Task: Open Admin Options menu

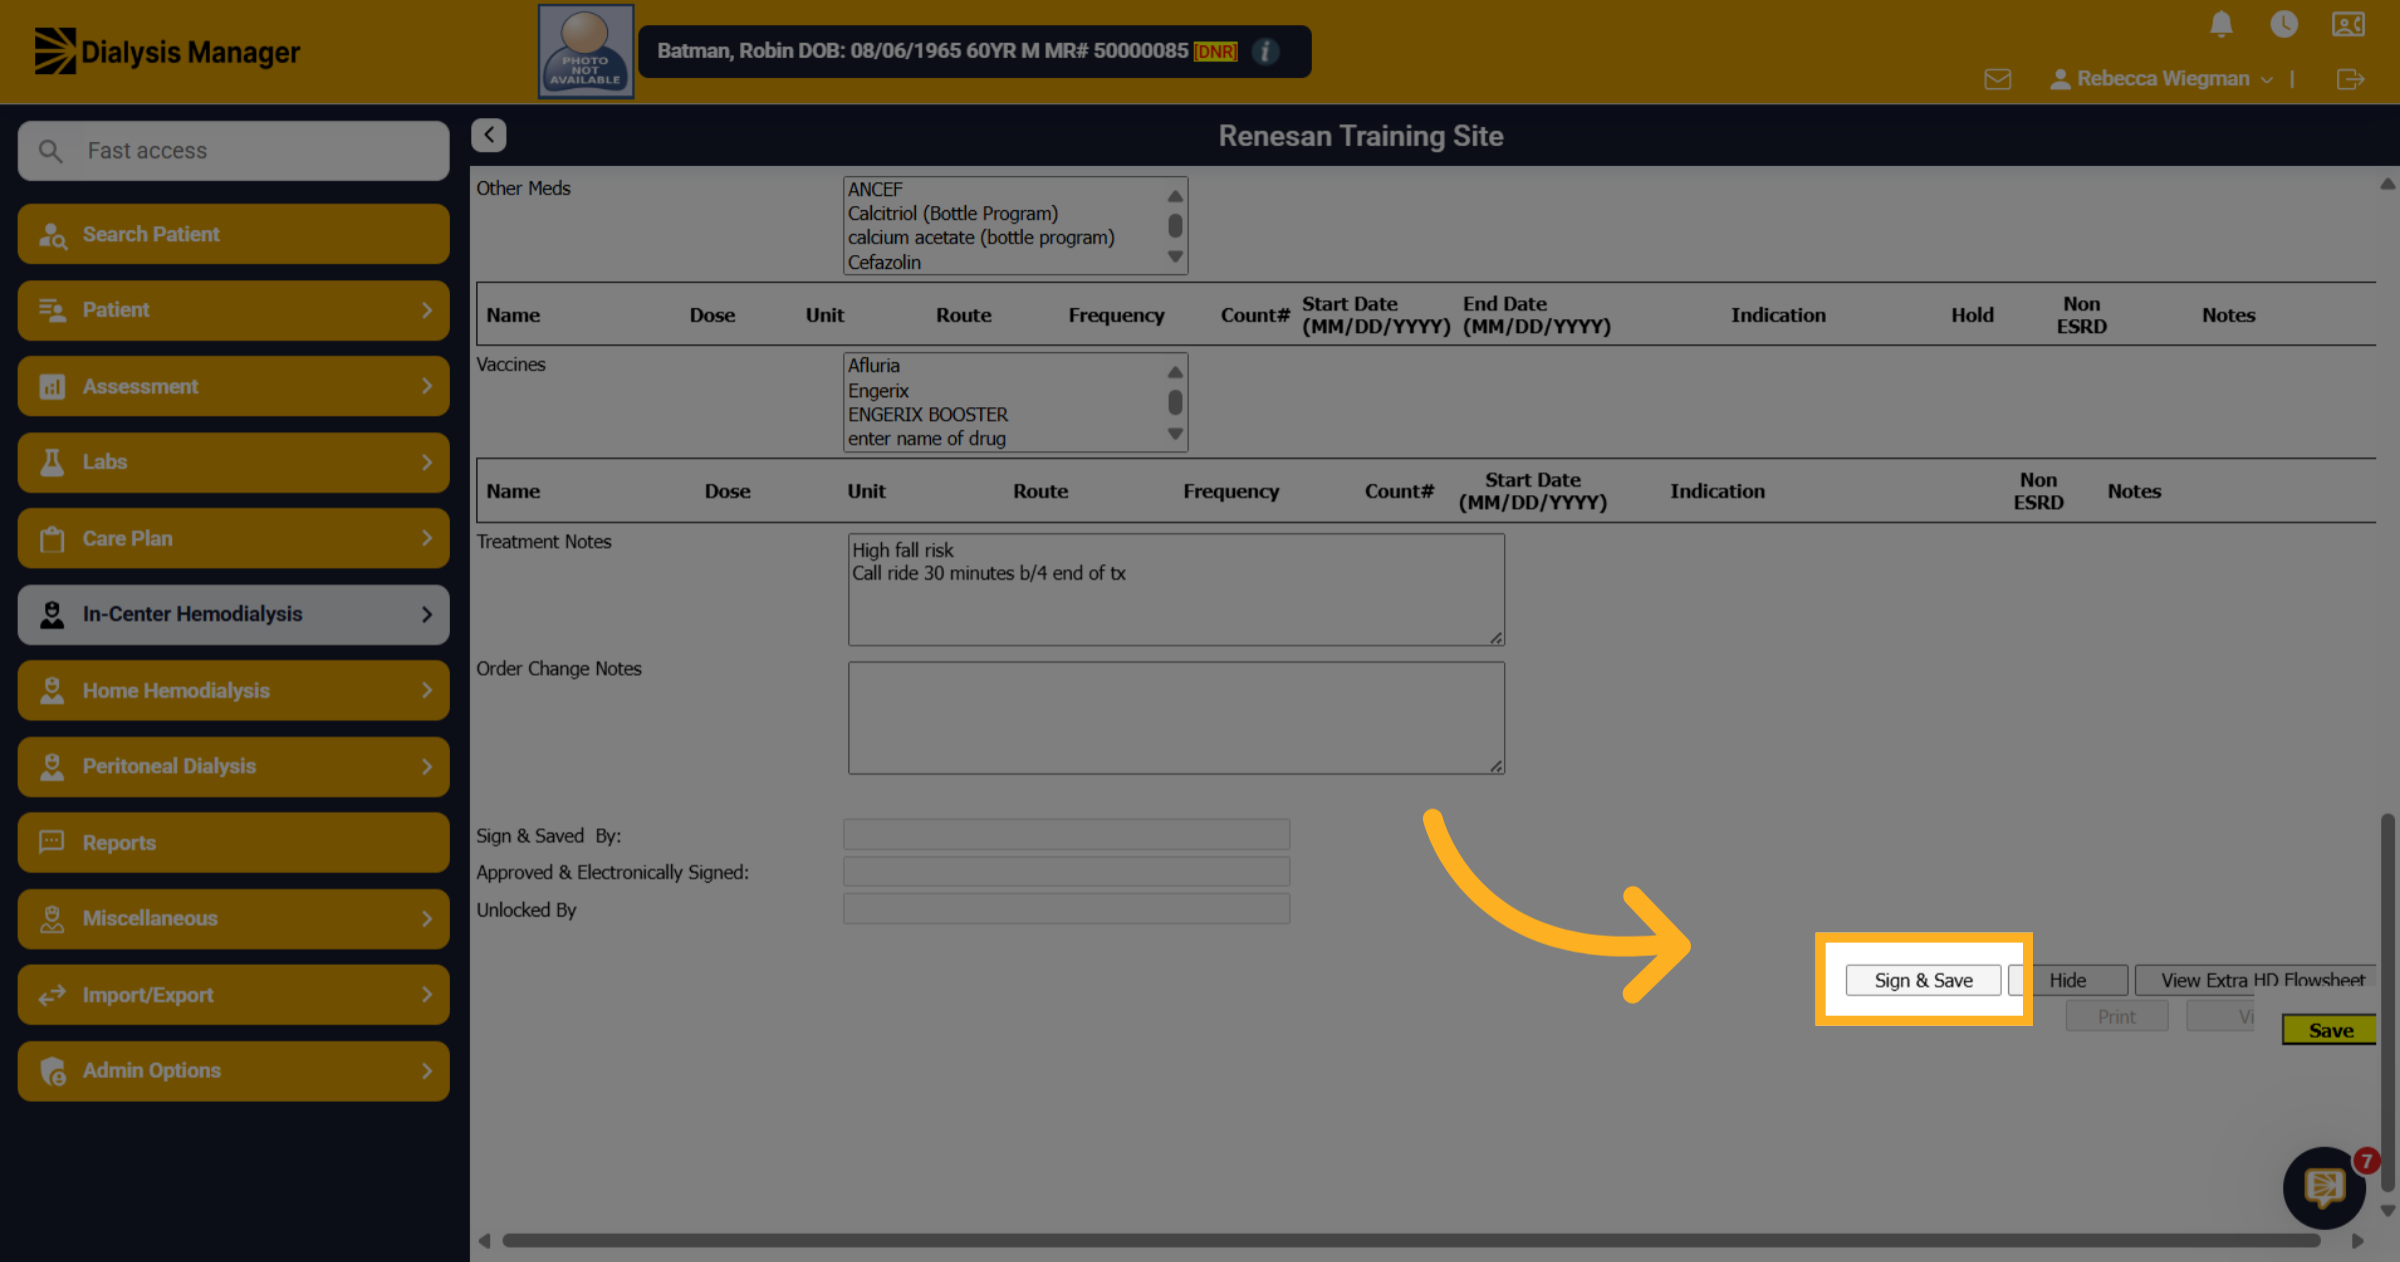Action: point(233,1070)
